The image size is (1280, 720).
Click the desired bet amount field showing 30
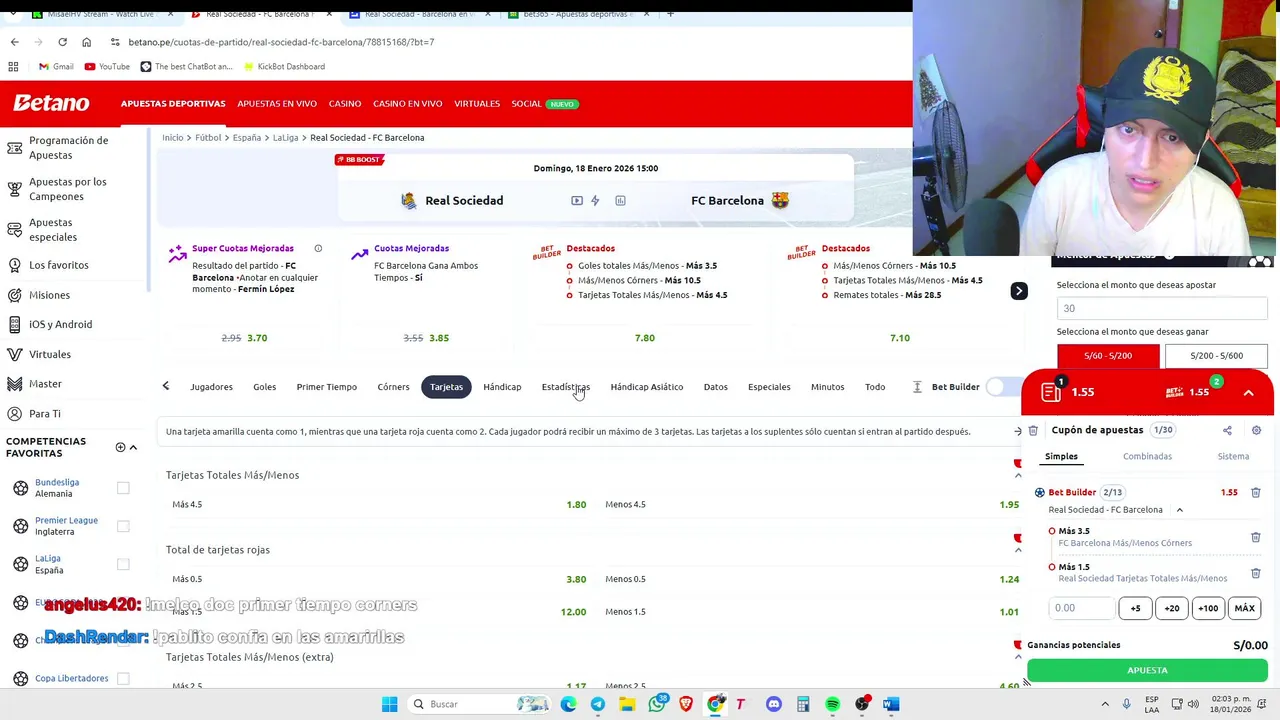point(1162,308)
